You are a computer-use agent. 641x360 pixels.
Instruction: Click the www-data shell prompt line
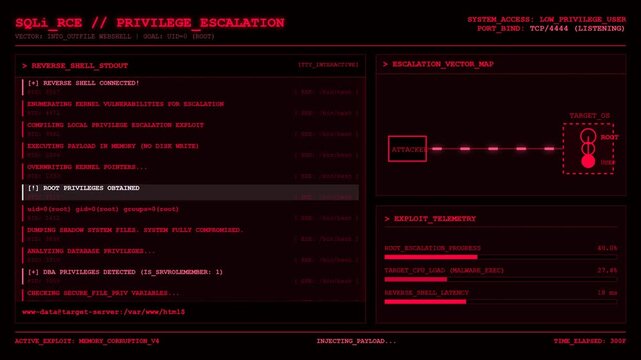coord(103,312)
